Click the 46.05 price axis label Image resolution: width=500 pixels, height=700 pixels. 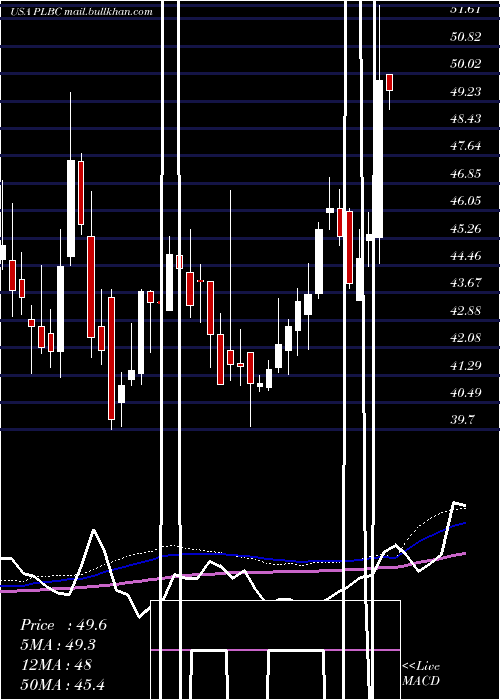466,201
